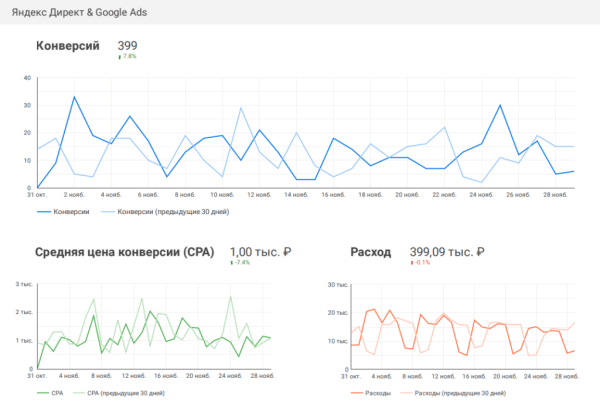Toggle the Конверсии legend series

pos(72,212)
